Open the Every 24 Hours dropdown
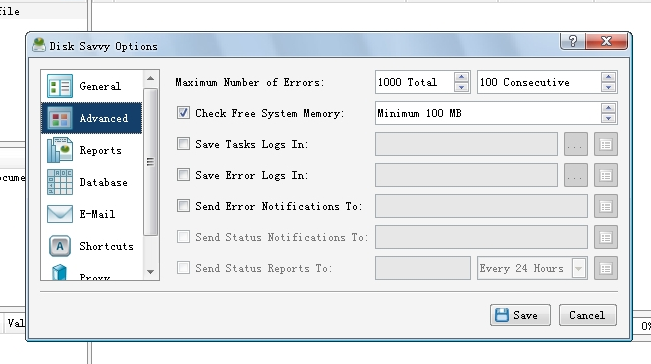Screen dimensions: 651x364 coord(579,268)
